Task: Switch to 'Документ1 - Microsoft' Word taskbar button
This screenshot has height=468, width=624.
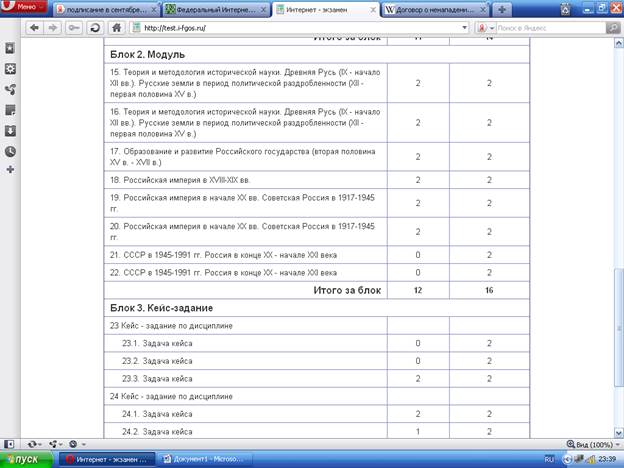Action: click(203, 459)
